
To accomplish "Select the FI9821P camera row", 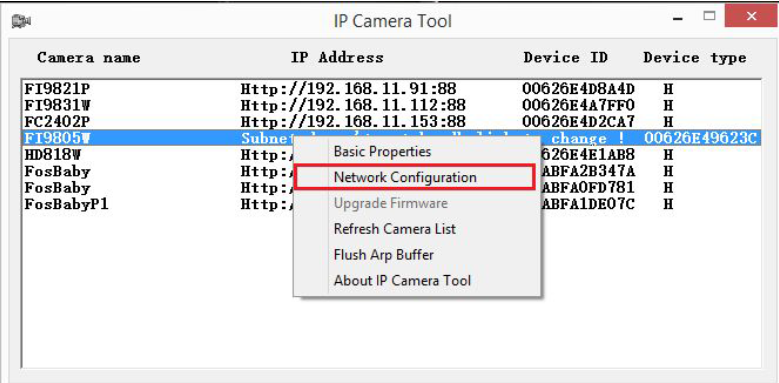I will [x=390, y=89].
